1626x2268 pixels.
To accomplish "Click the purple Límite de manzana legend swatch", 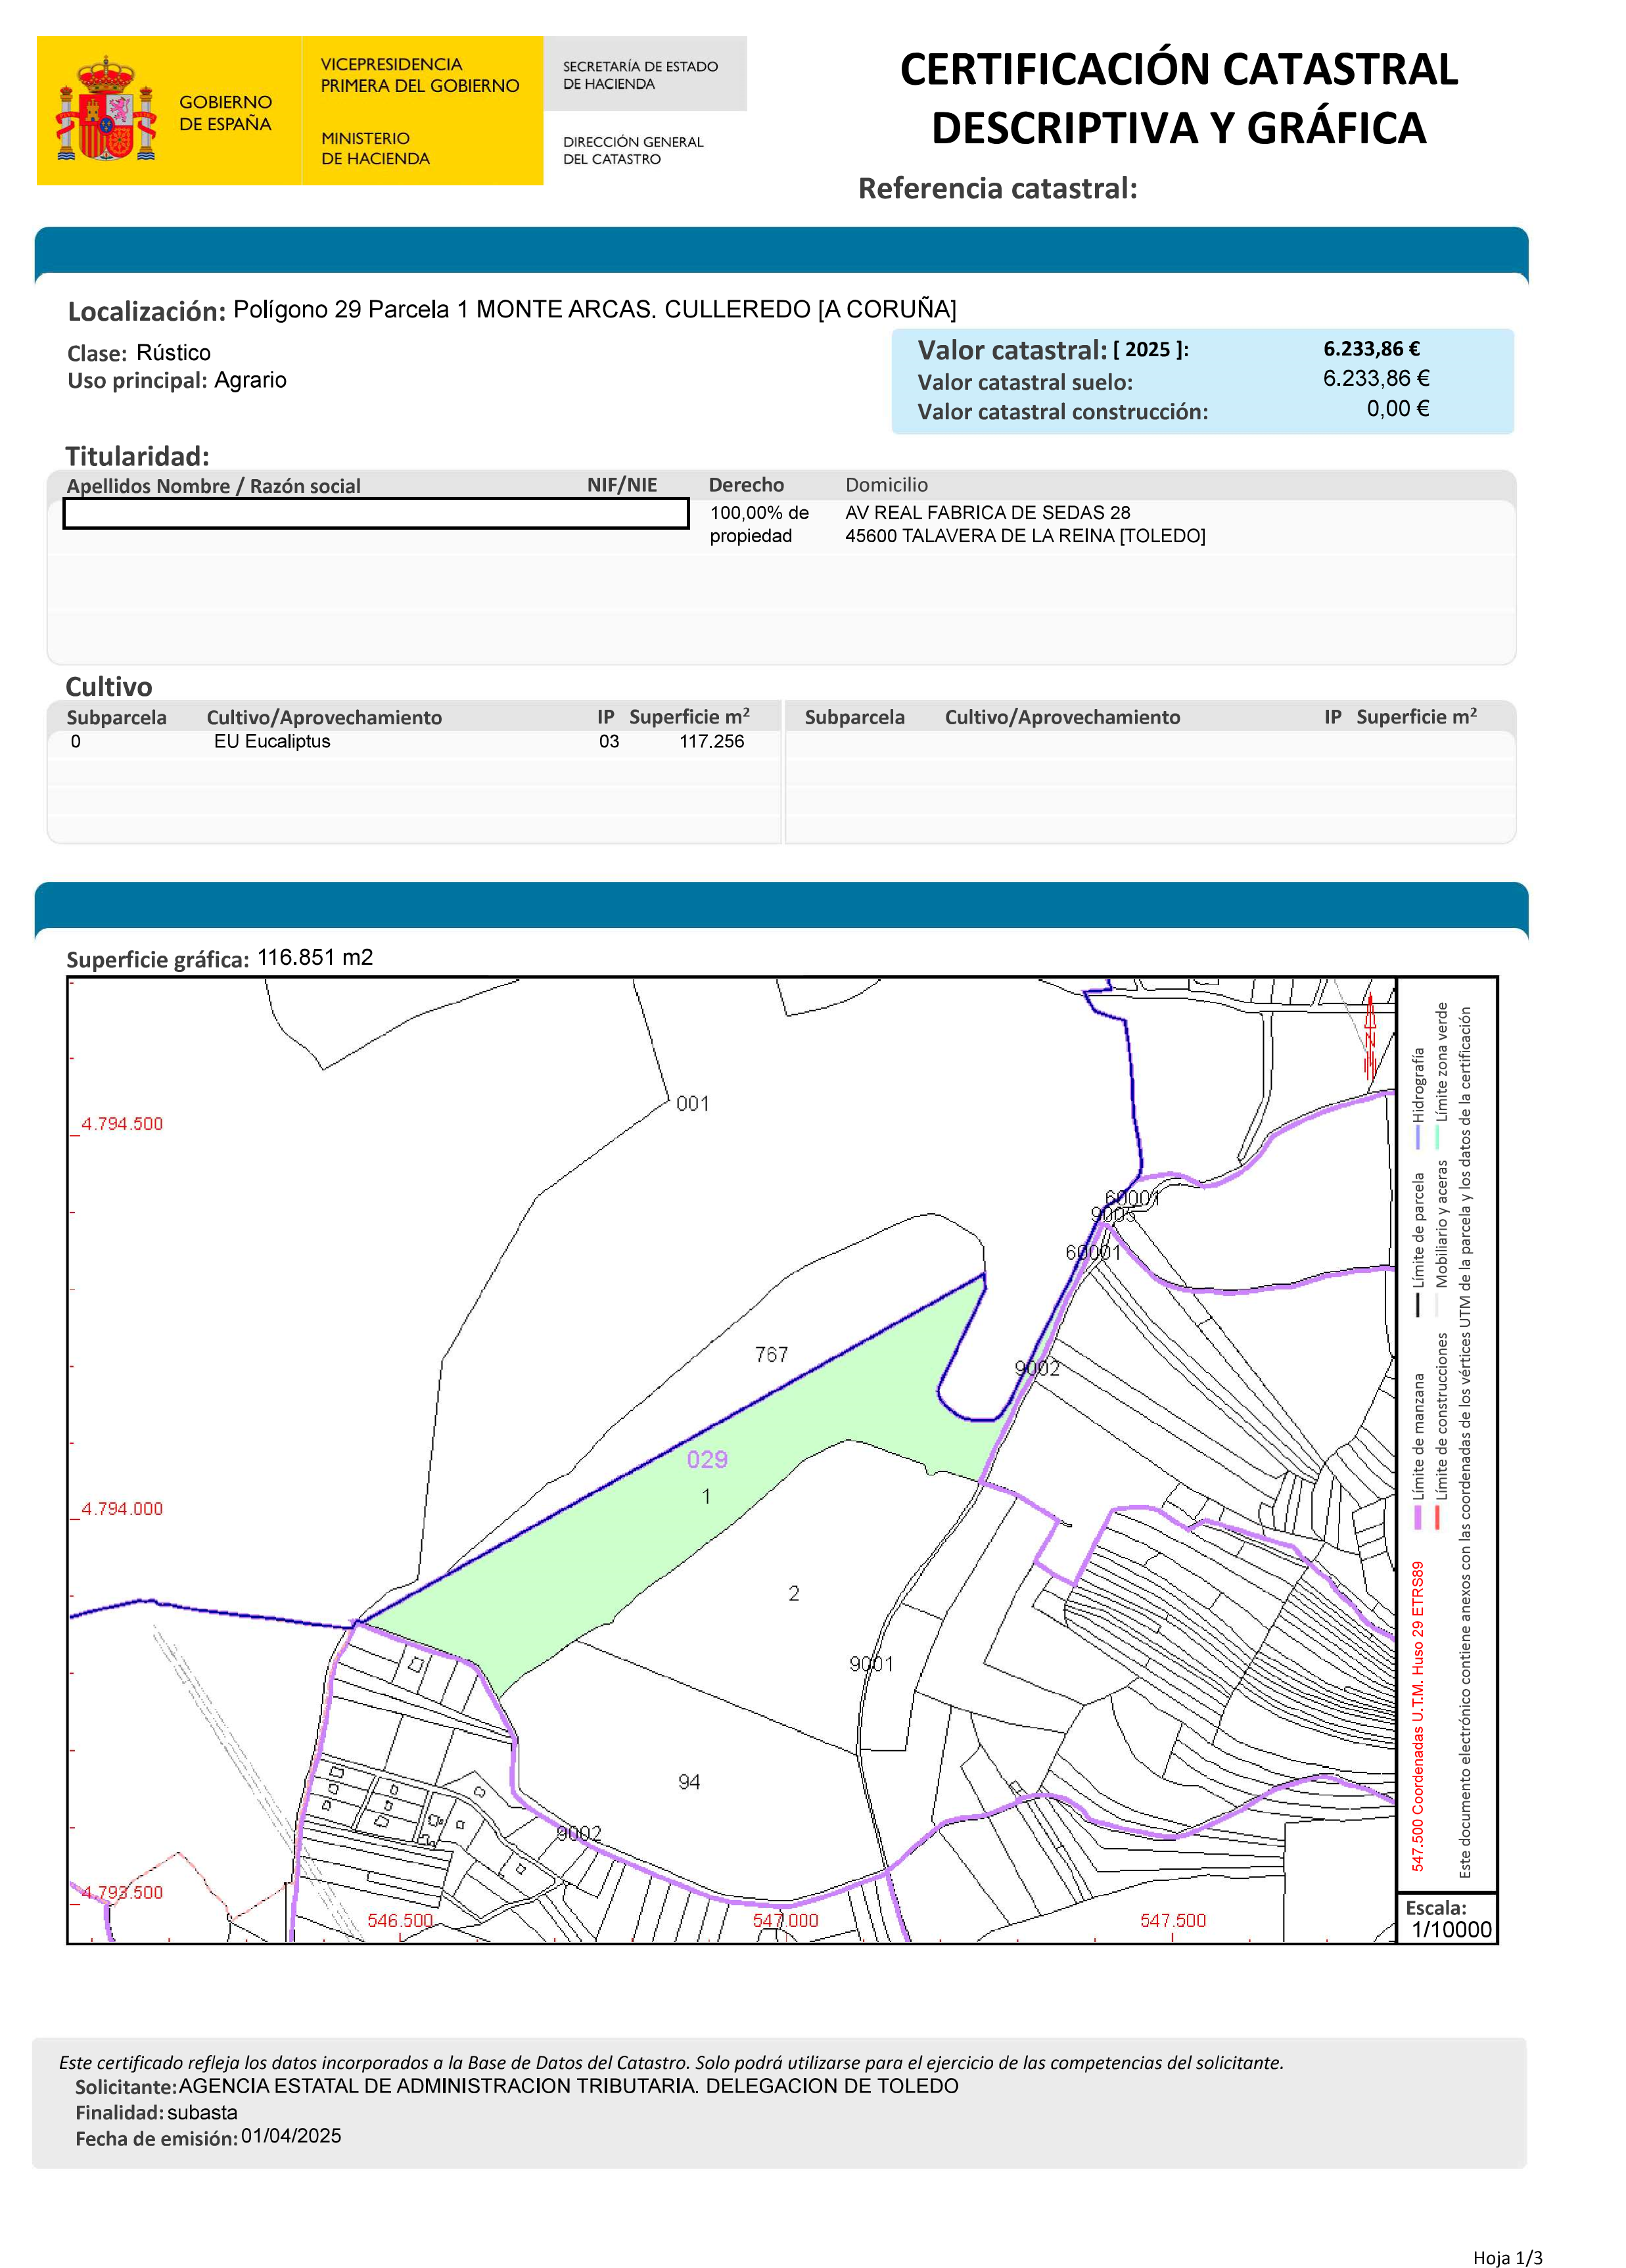I will [x=1417, y=1517].
